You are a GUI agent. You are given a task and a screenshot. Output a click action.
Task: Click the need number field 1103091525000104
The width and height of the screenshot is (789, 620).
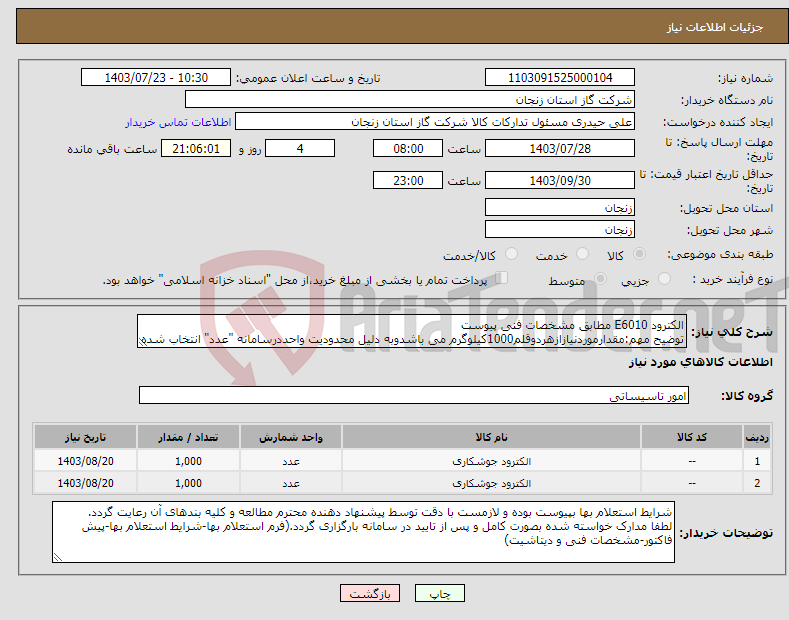(560, 78)
